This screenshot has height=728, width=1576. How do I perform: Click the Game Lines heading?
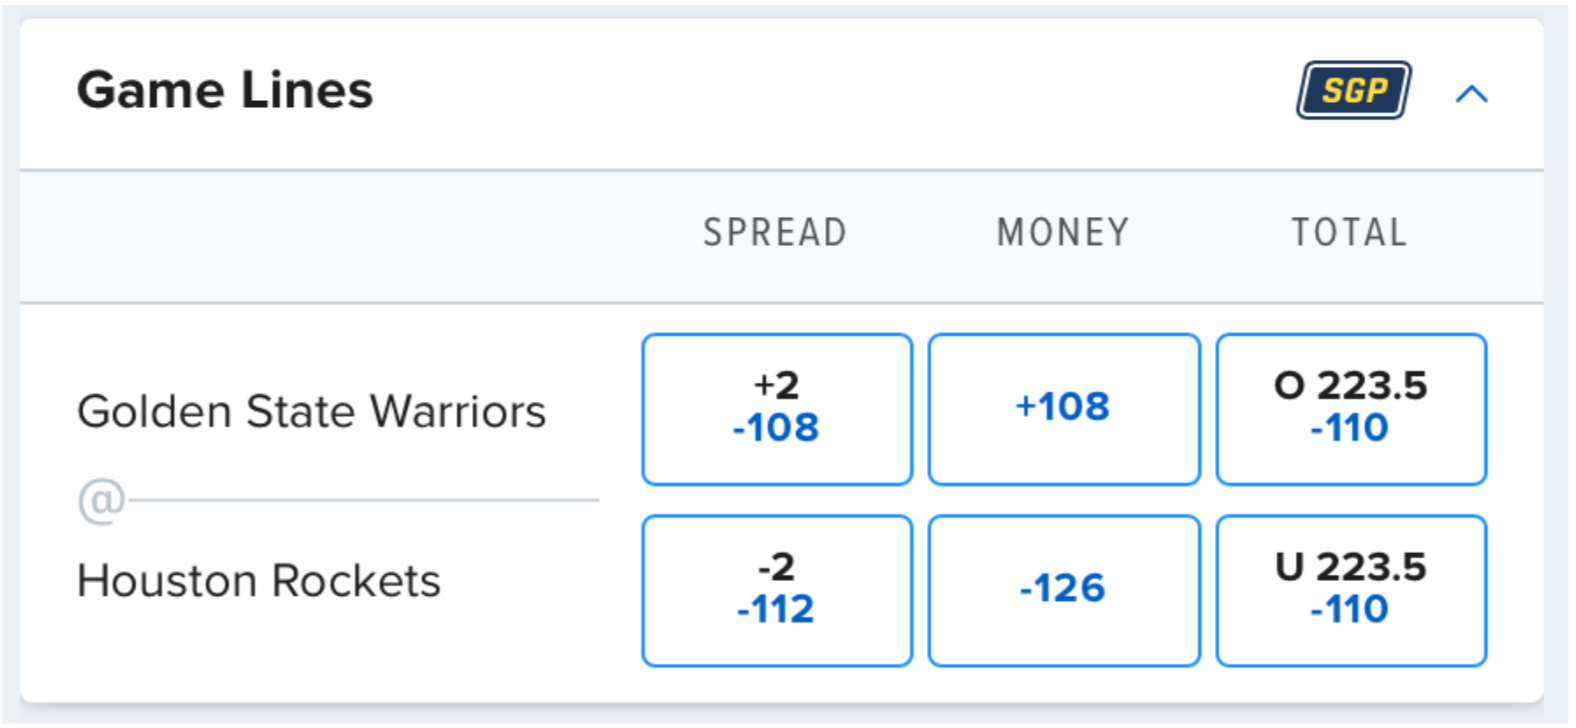click(225, 90)
